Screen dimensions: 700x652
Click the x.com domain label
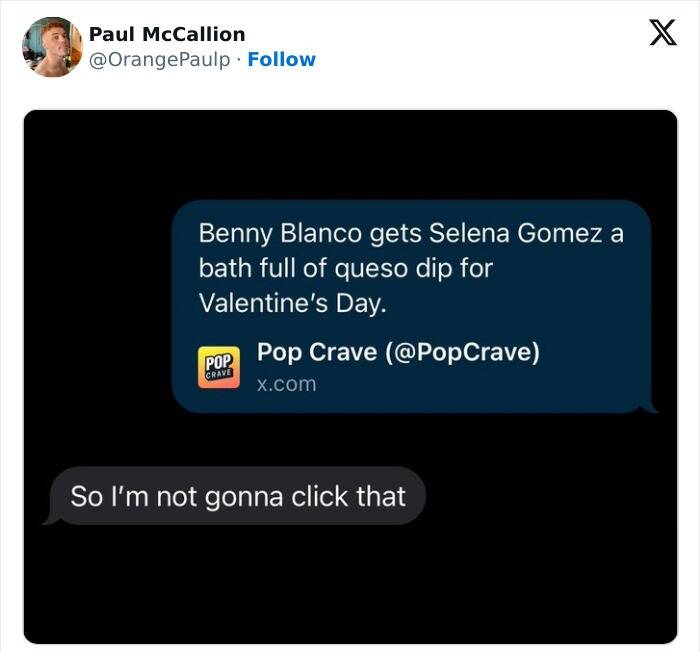click(x=286, y=384)
